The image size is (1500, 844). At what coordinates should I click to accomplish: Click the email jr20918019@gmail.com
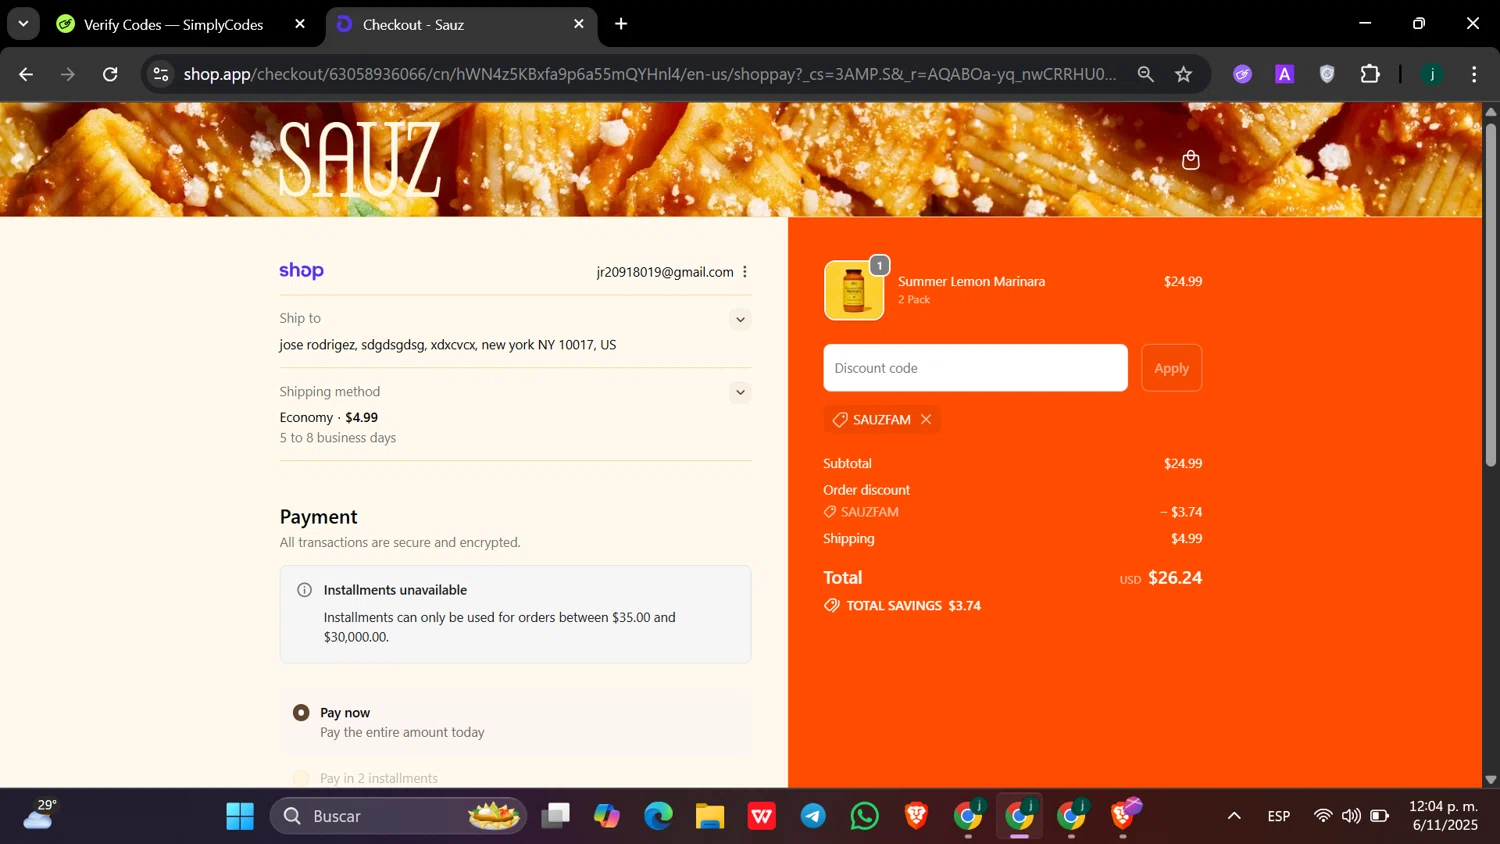pyautogui.click(x=665, y=272)
